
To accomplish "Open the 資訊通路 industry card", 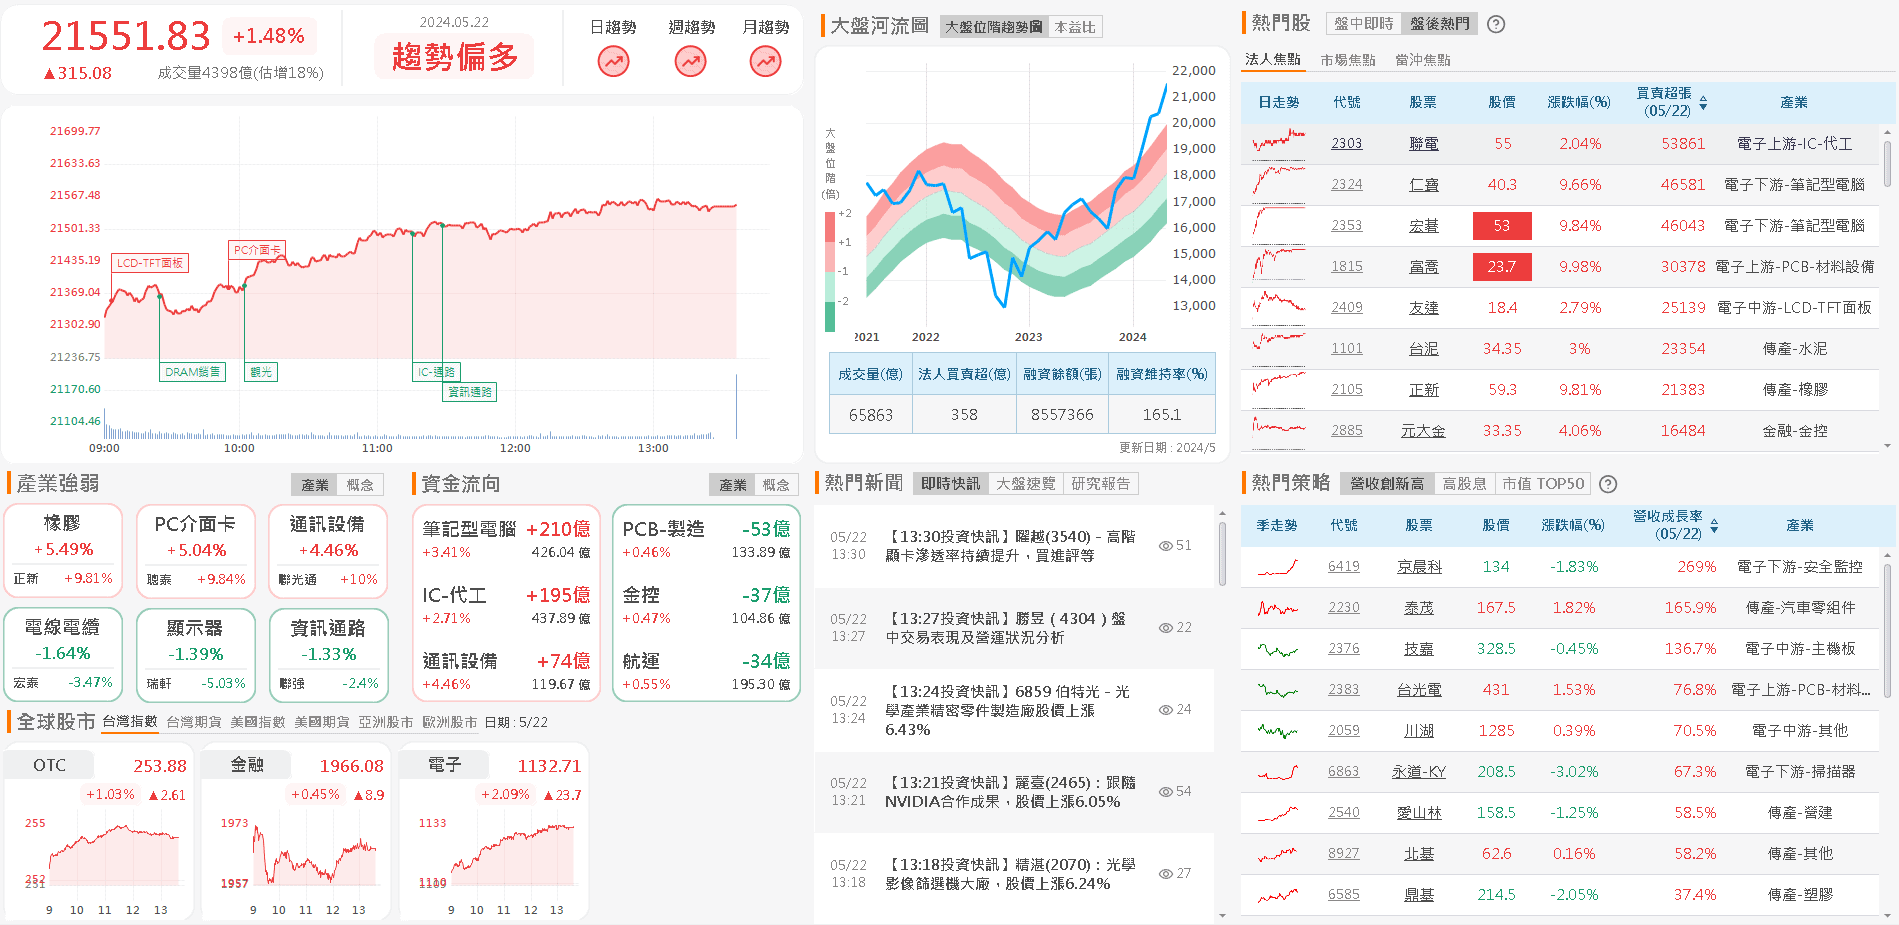I will (x=328, y=655).
